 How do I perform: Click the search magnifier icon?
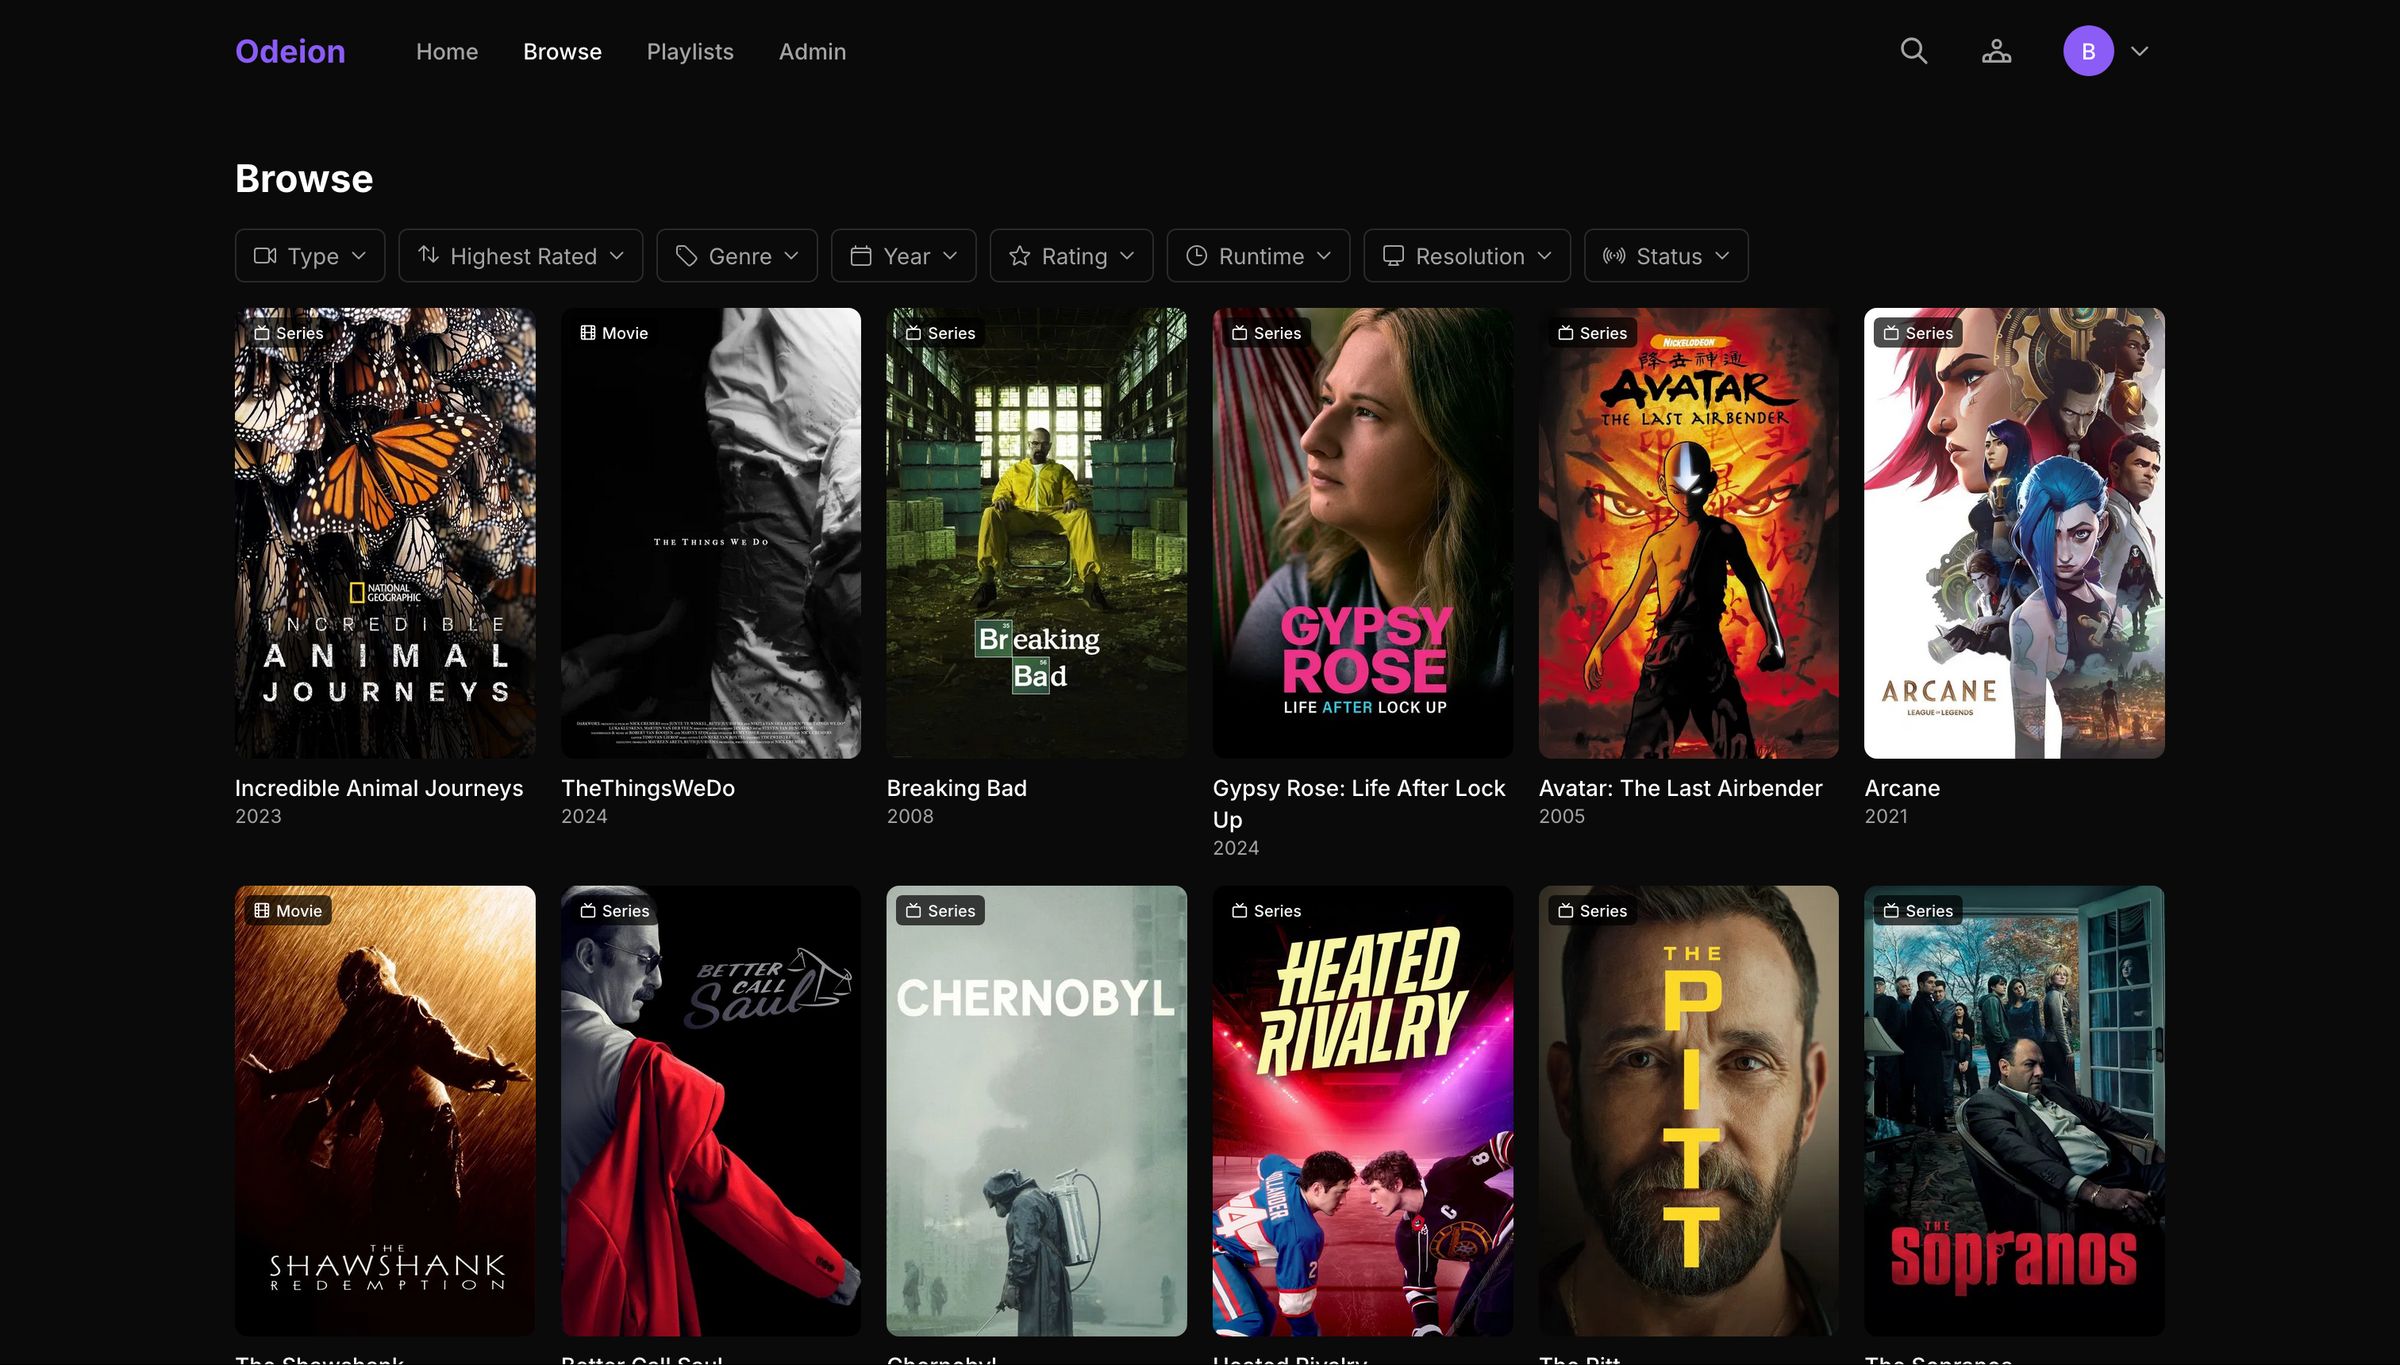pos(1913,51)
